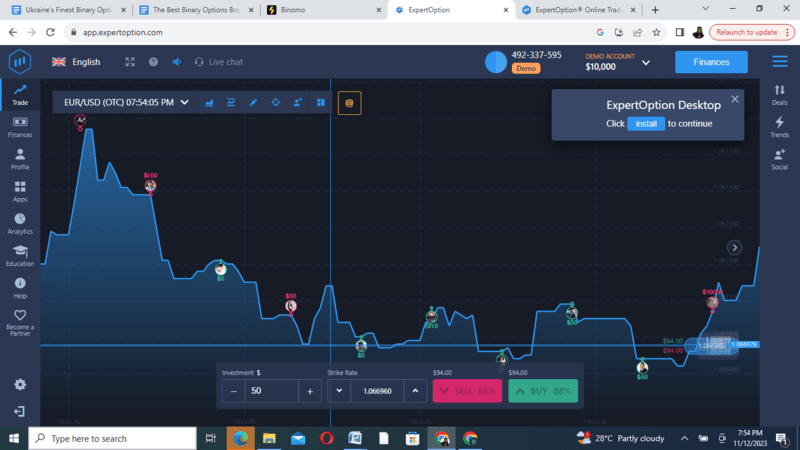The image size is (800, 450).
Task: Open the Deals panel
Action: (x=780, y=95)
